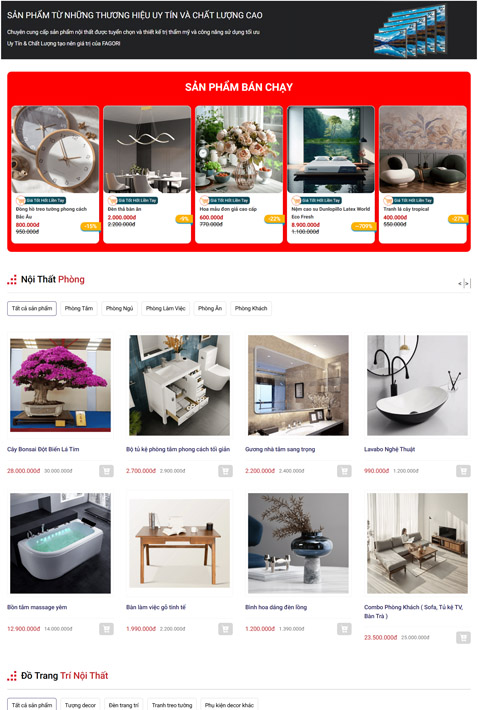Click the Lavabo Nghệ Thuật product title
478x710 pixels.
389,449
